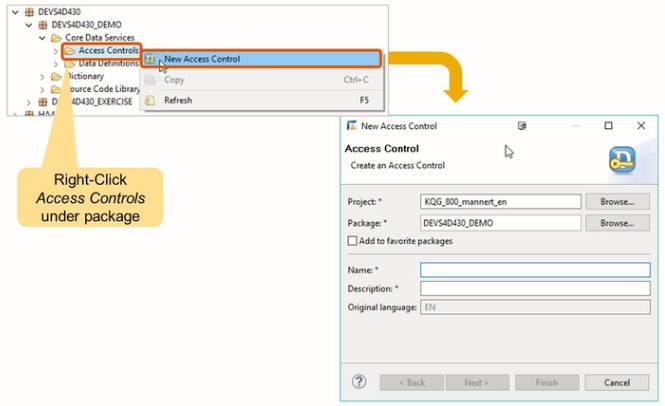
Task: Collapse the DEVS4D430_DEMO package node
Action: click(x=28, y=24)
